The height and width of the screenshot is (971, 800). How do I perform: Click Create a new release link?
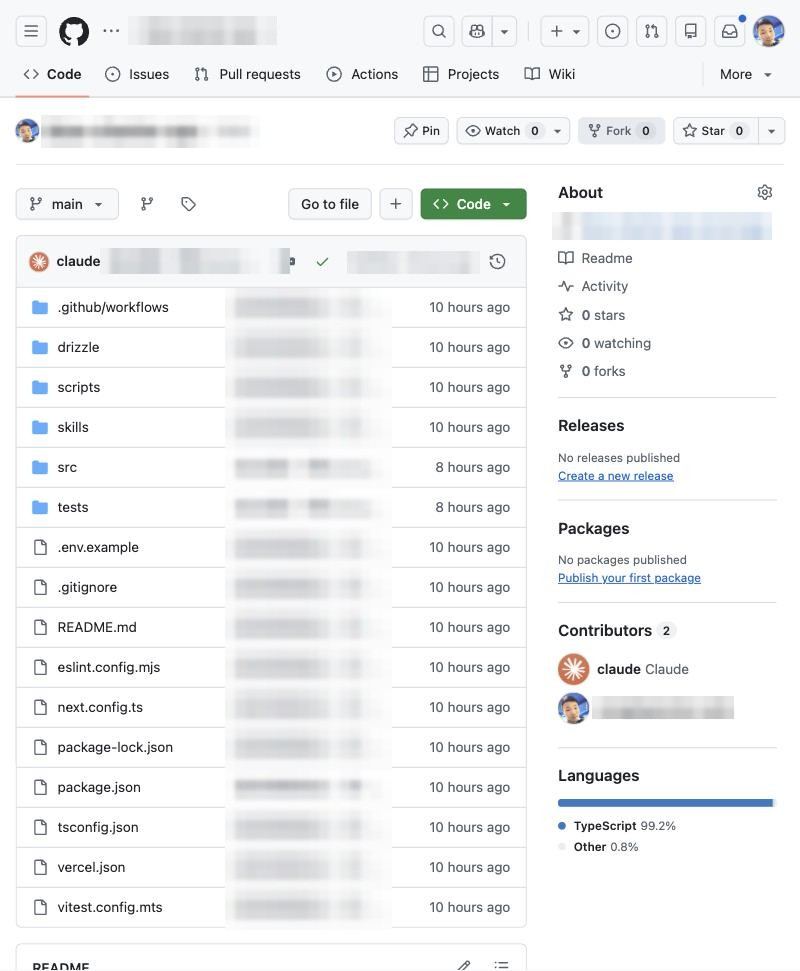coord(615,476)
